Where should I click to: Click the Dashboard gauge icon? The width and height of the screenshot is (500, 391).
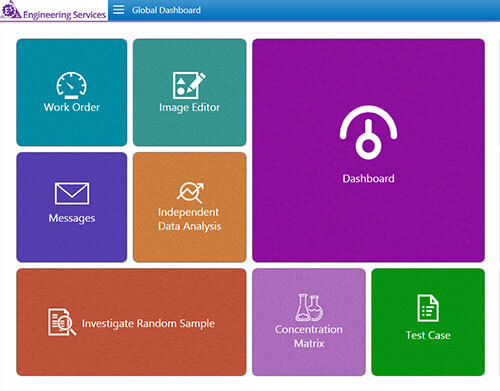[368, 133]
